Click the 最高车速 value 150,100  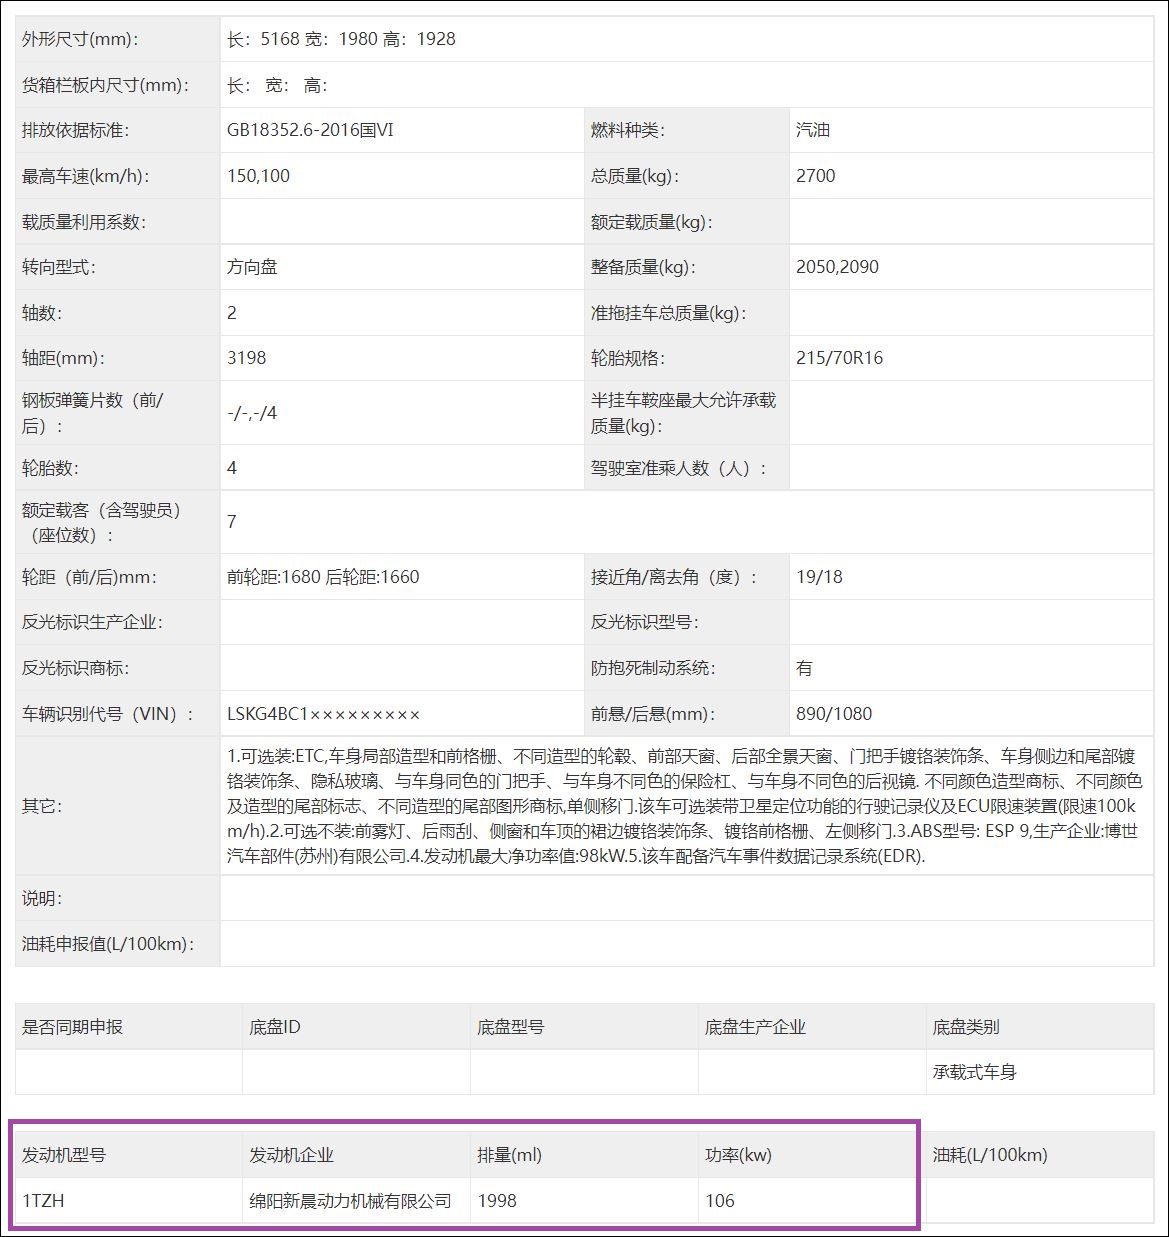pos(255,175)
